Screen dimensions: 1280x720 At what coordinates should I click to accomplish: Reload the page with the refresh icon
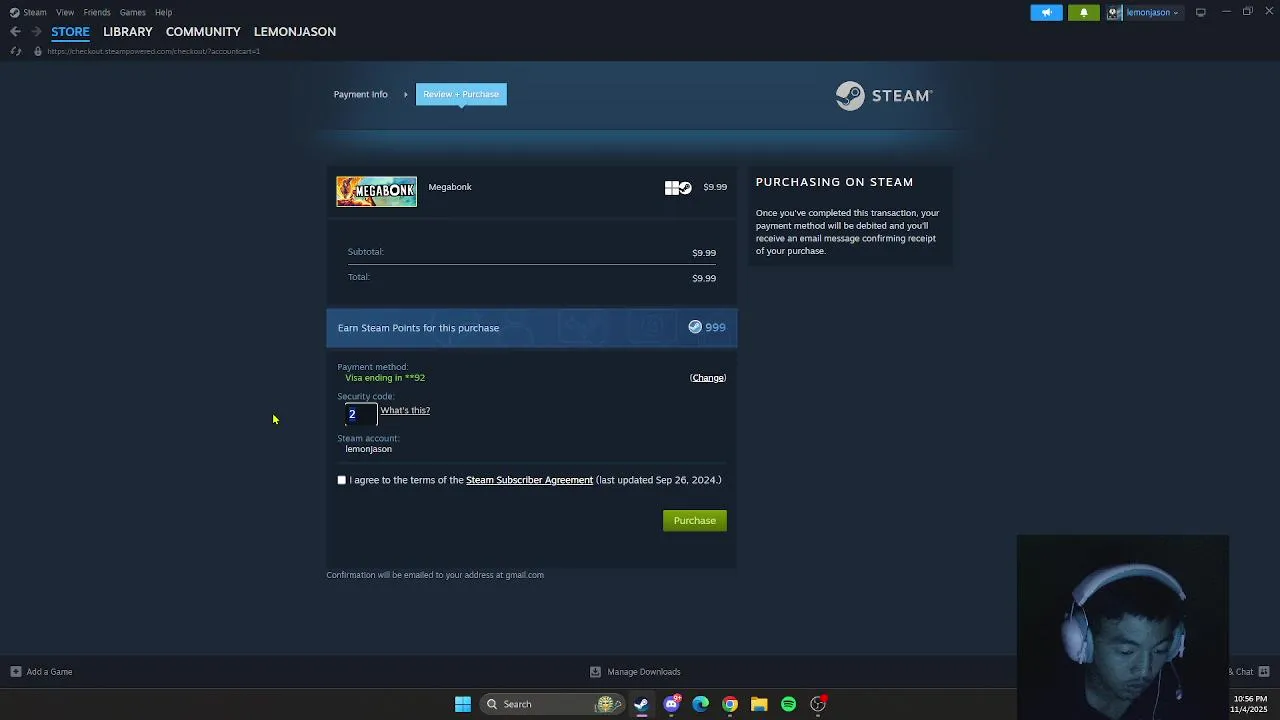click(15, 51)
